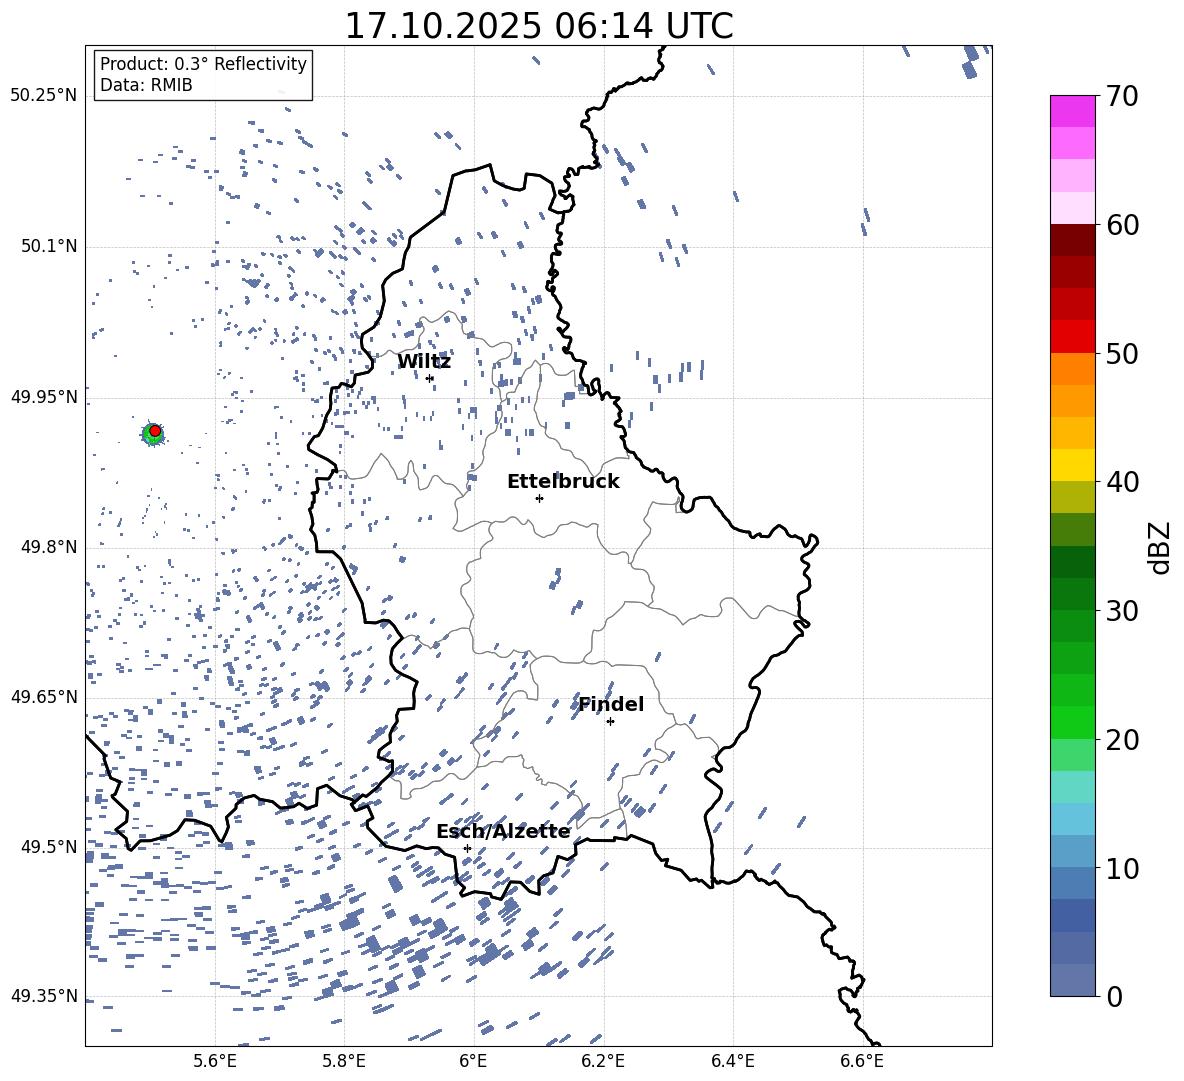This screenshot has width=1184, height=1081.
Task: Click the Findel station cross marker
Action: coord(610,721)
